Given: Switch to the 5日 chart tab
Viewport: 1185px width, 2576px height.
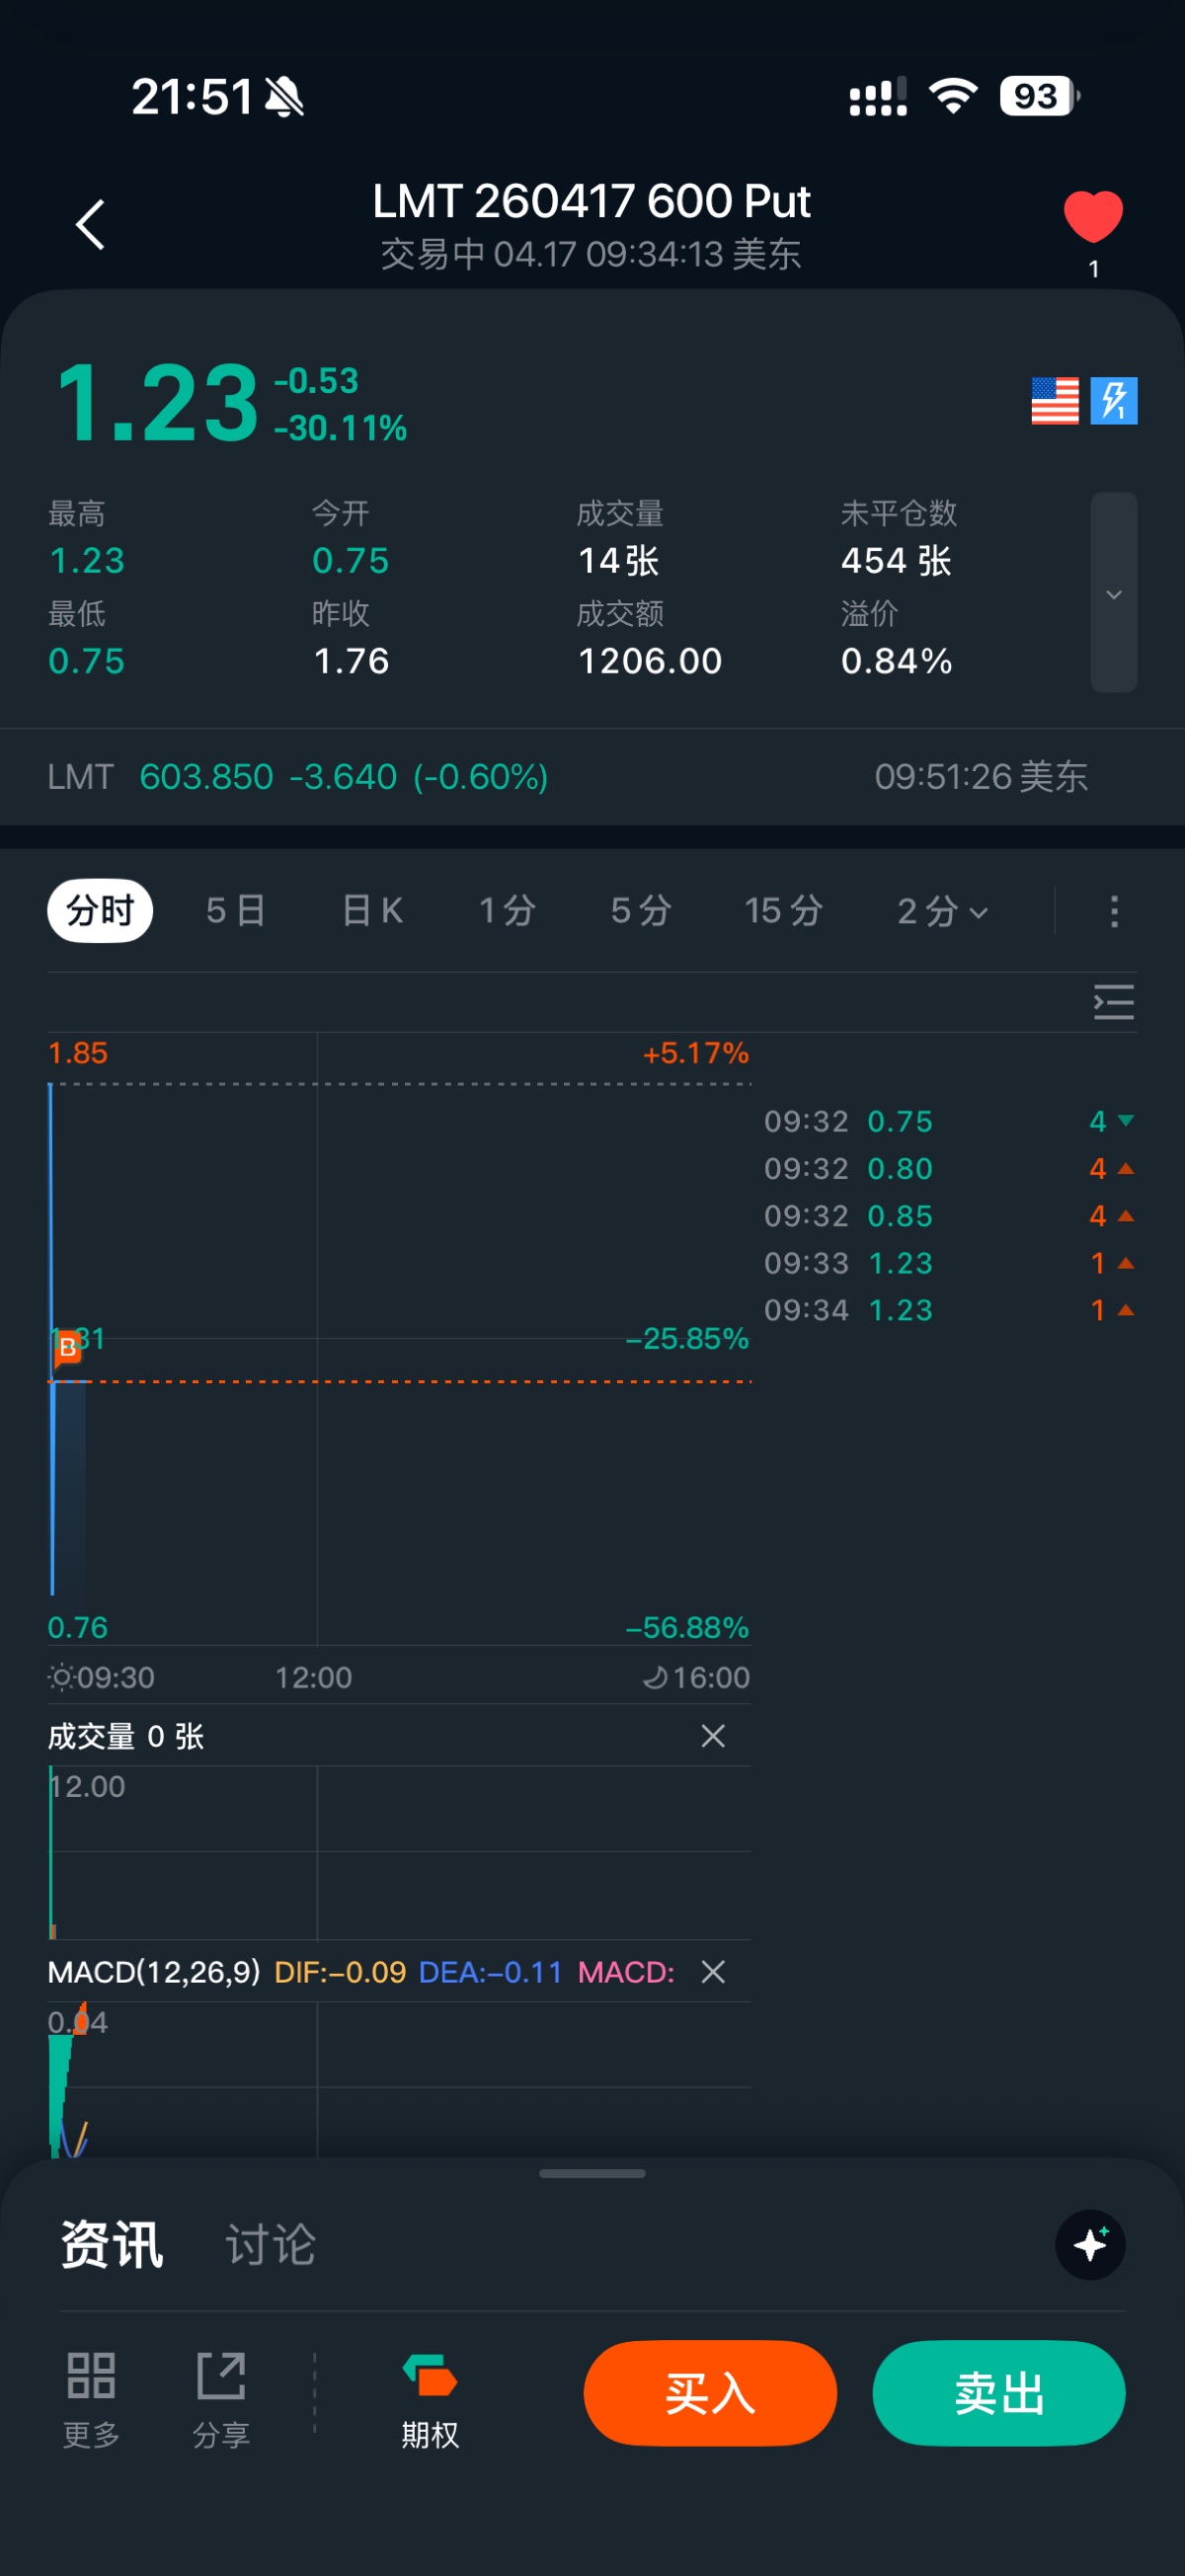Looking at the screenshot, I should (x=236, y=911).
